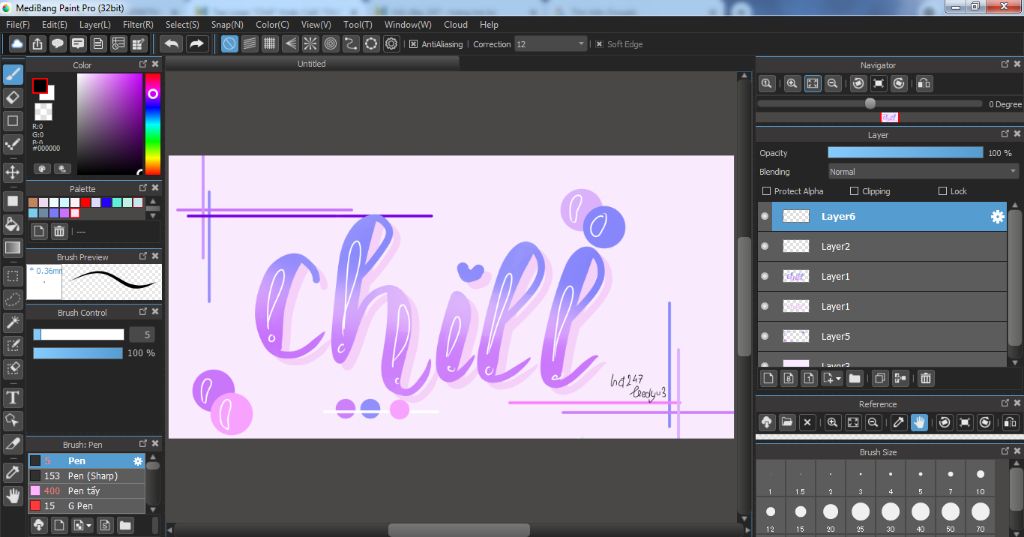Viewport: 1024px width, 537px height.
Task: Open the Correction value dropdown
Action: coord(581,44)
